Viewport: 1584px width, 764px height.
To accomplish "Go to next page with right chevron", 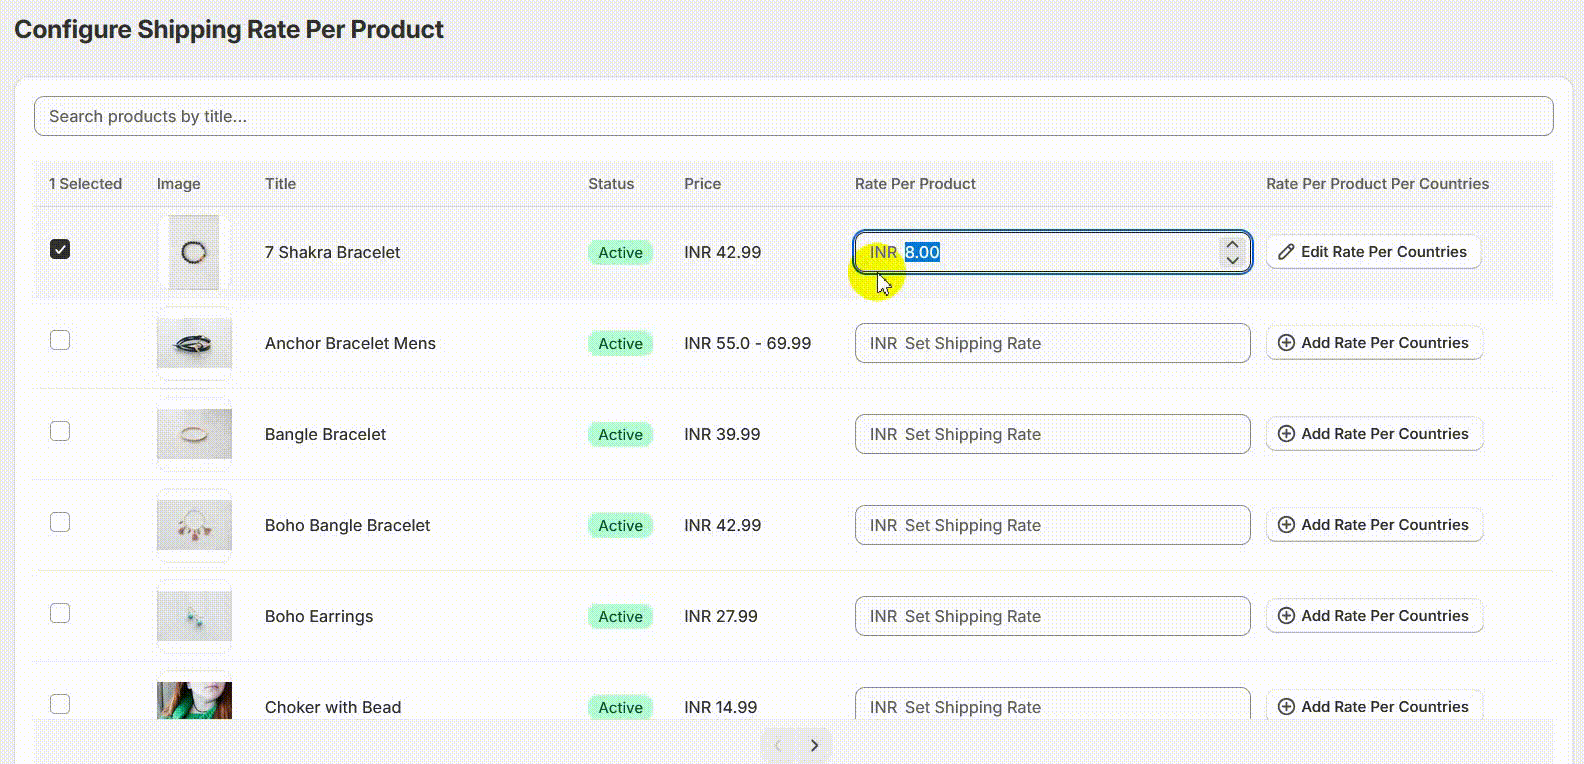I will pyautogui.click(x=814, y=745).
